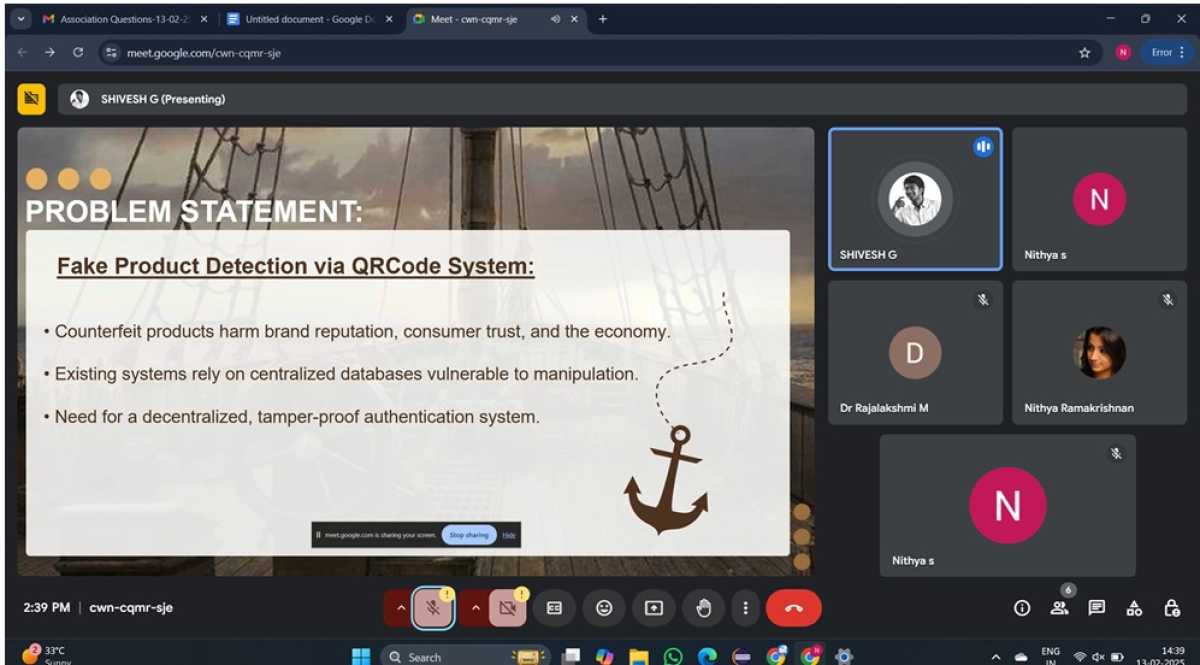Click the meeting code cwn-cqmr-sje text
The image size is (1200, 665).
point(131,607)
